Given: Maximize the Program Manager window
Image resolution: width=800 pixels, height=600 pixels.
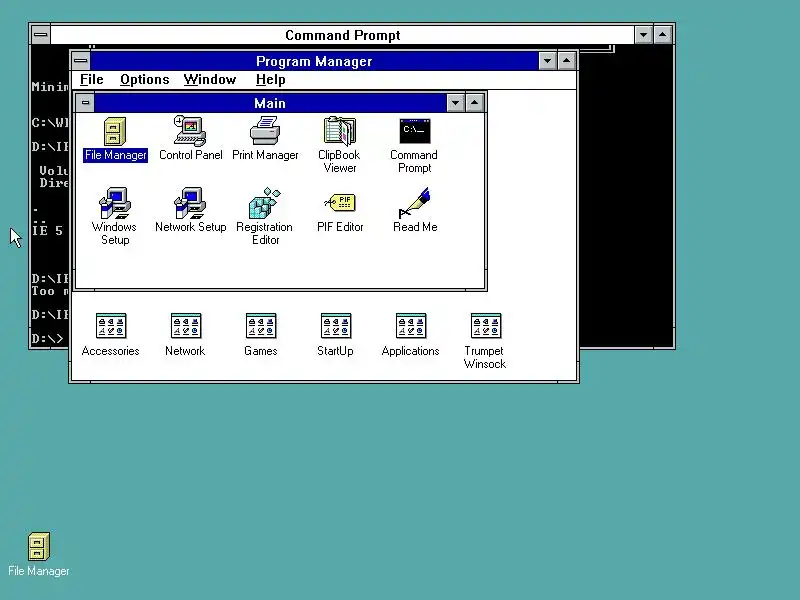Looking at the screenshot, I should (x=566, y=61).
